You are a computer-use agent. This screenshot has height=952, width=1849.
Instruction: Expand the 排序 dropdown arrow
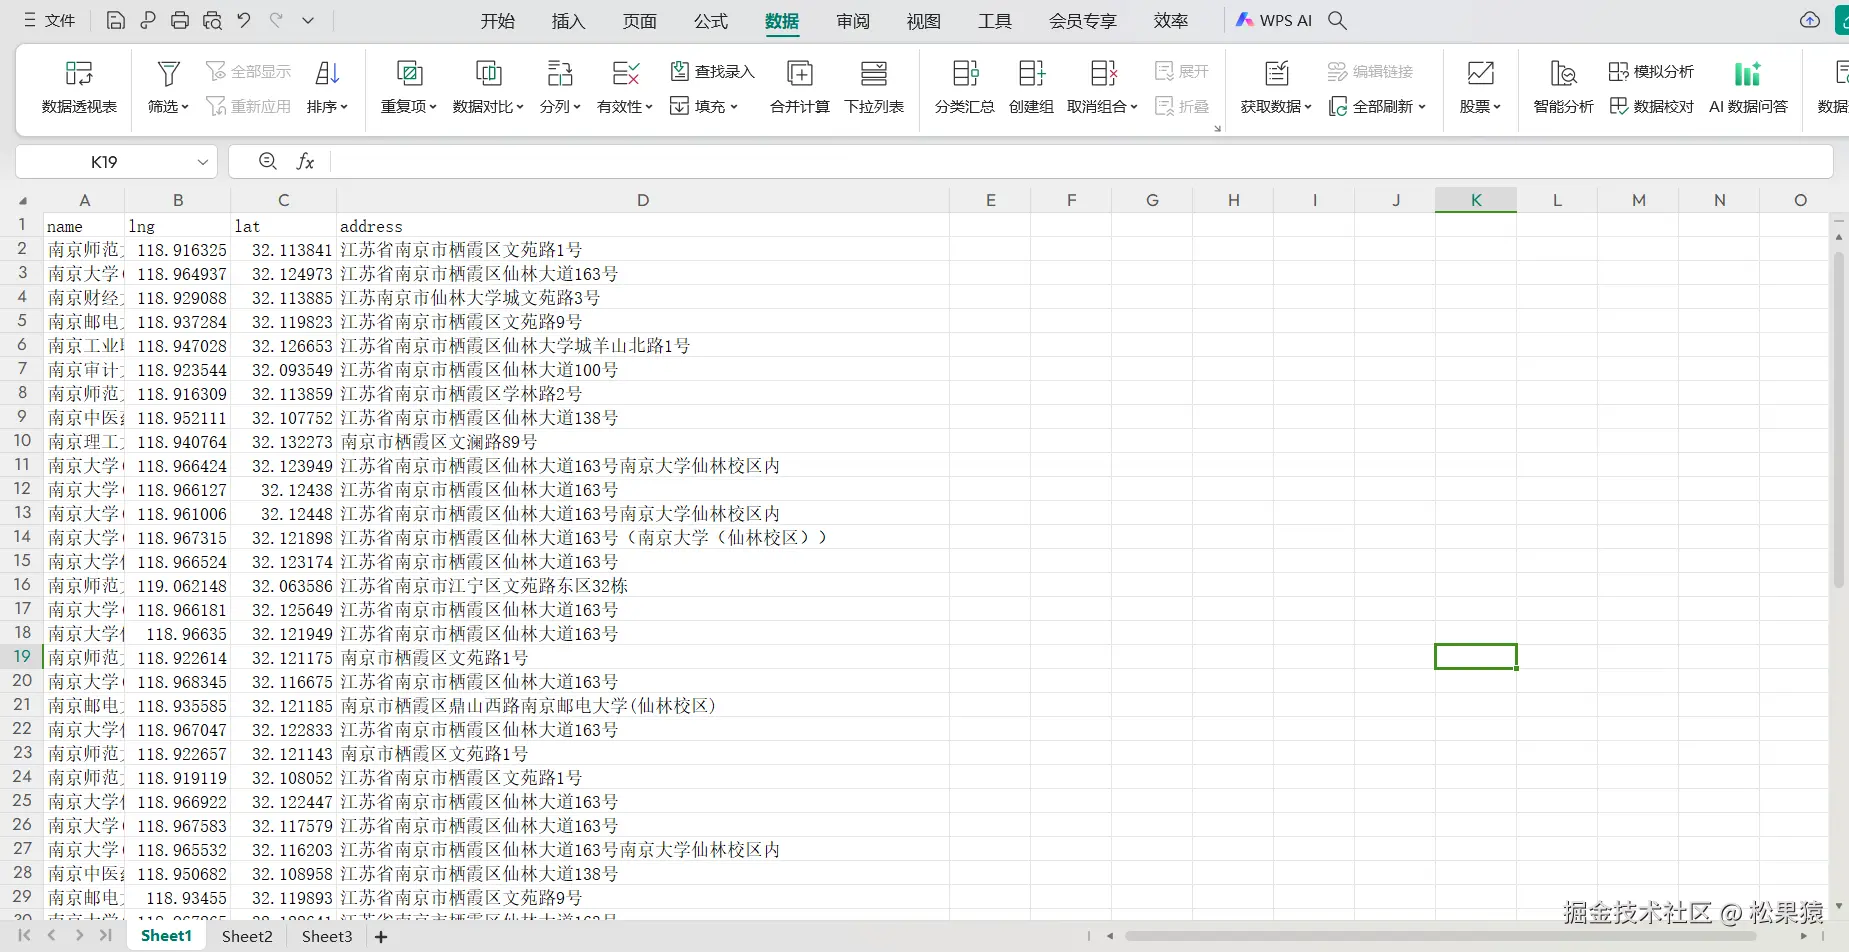click(x=344, y=107)
